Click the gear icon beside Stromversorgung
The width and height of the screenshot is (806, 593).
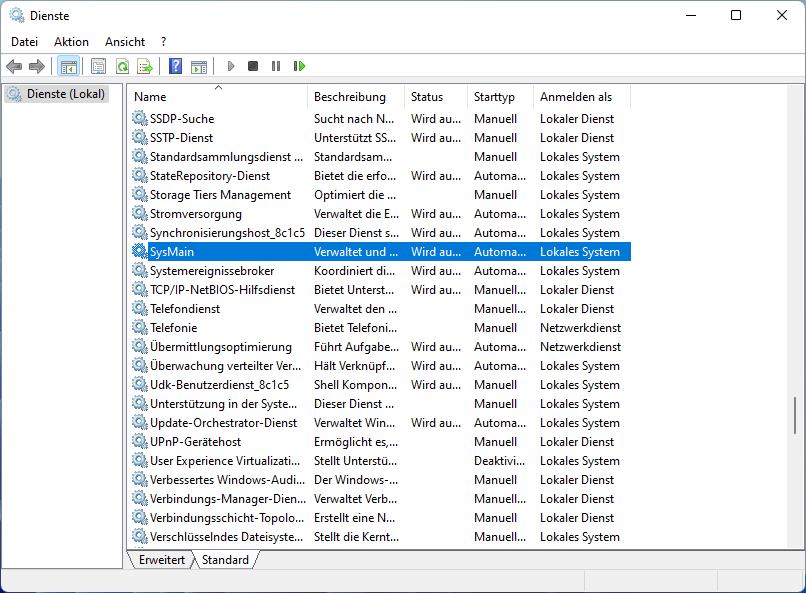140,213
